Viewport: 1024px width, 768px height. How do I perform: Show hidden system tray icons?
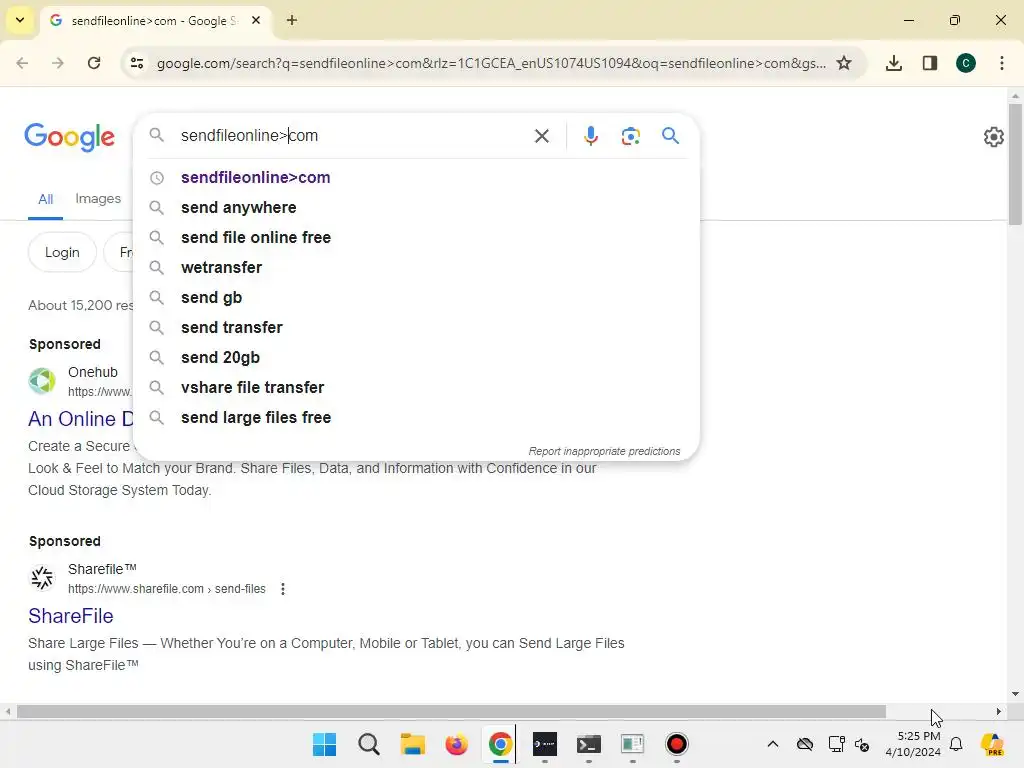(x=773, y=744)
